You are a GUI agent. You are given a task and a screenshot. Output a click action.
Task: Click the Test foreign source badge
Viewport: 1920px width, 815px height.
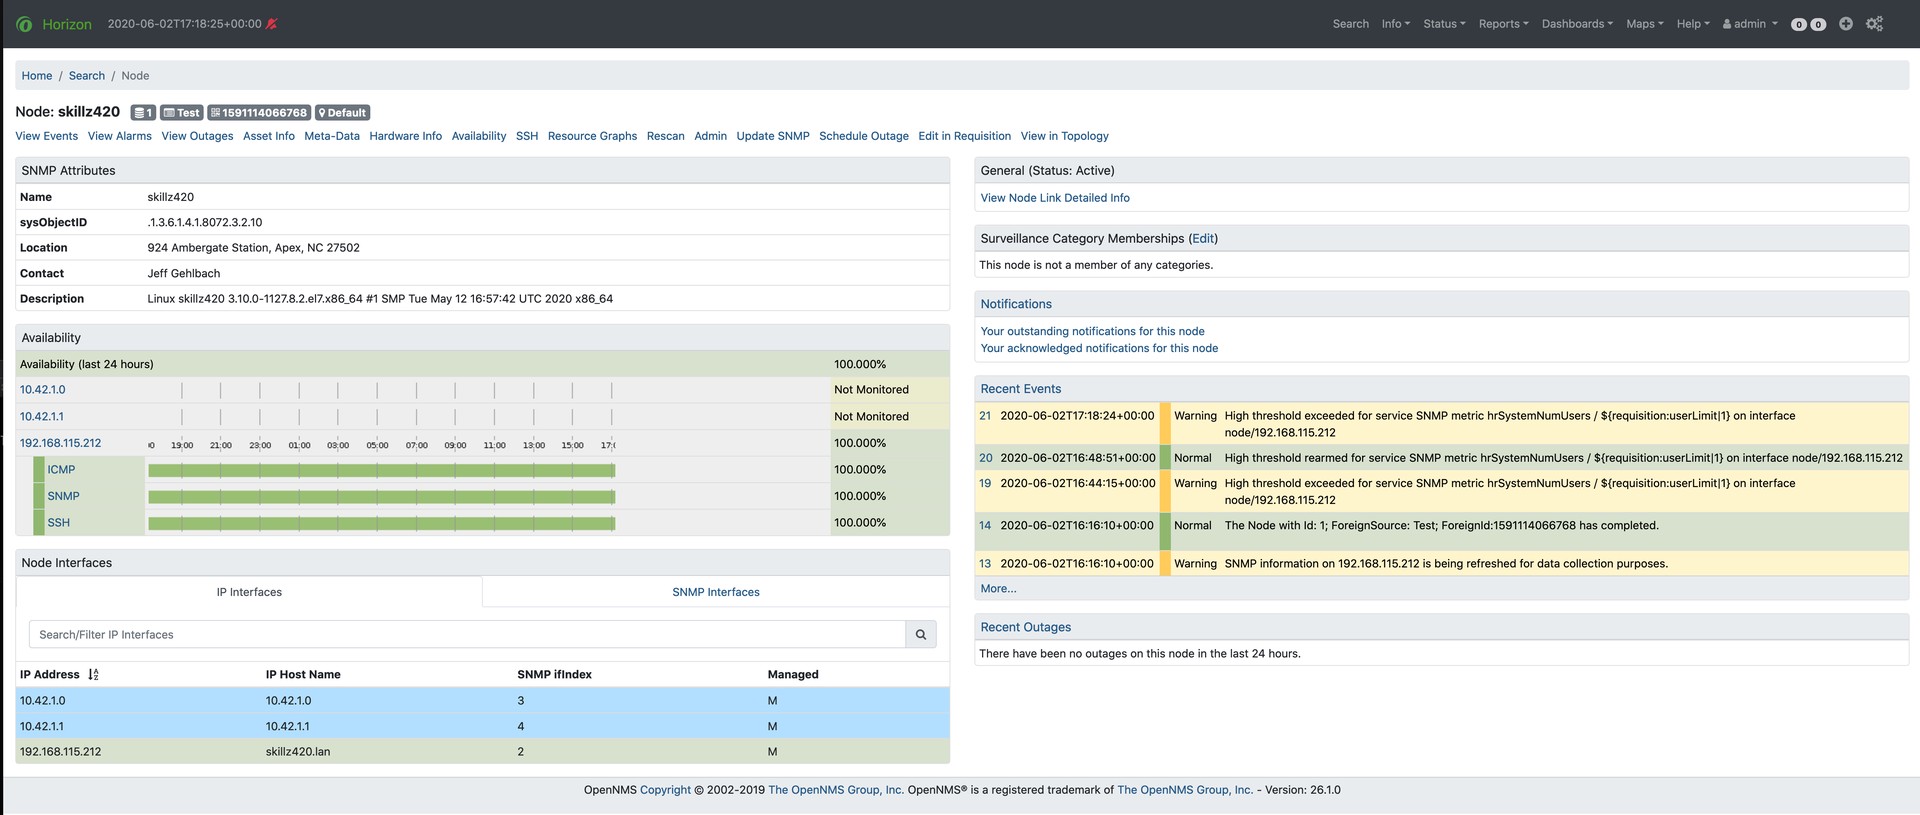coord(182,113)
